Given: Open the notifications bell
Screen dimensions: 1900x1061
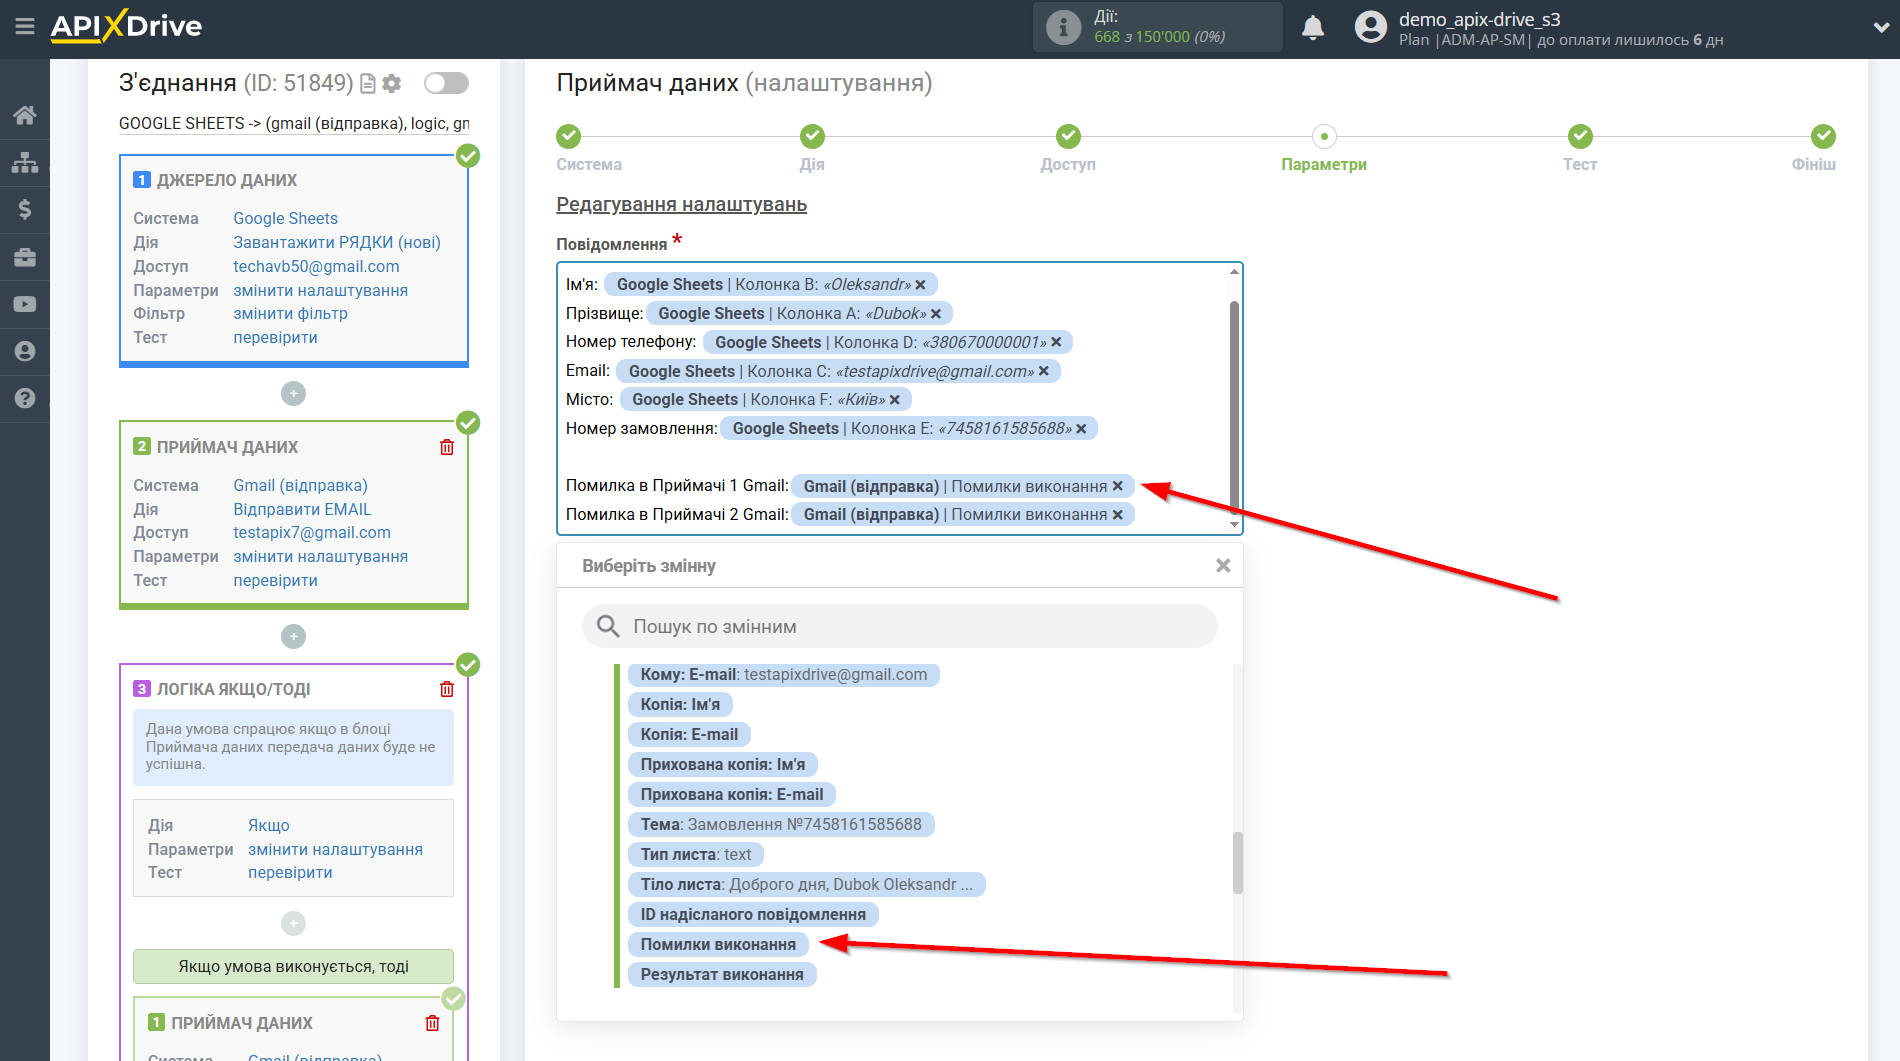Looking at the screenshot, I should 1313,28.
